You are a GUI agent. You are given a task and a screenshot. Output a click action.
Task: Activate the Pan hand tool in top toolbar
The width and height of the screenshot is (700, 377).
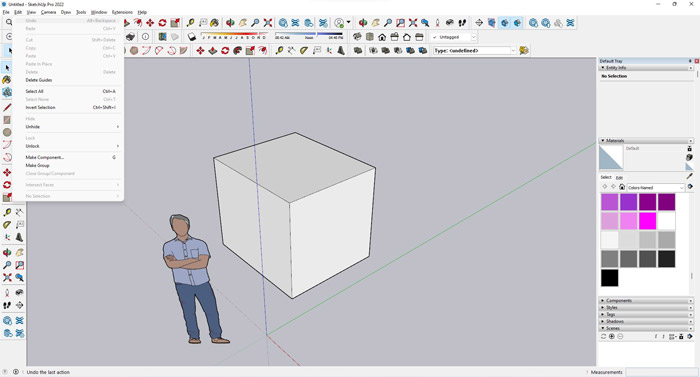click(242, 23)
